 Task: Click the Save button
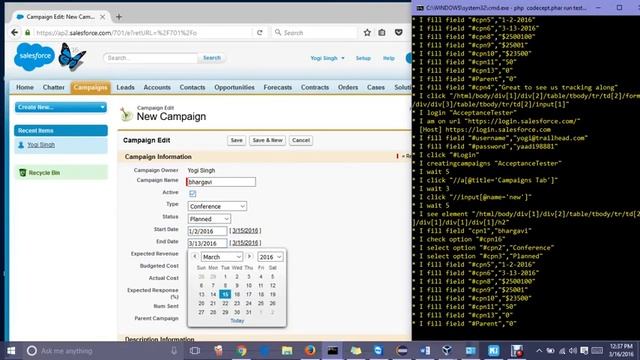click(236, 140)
